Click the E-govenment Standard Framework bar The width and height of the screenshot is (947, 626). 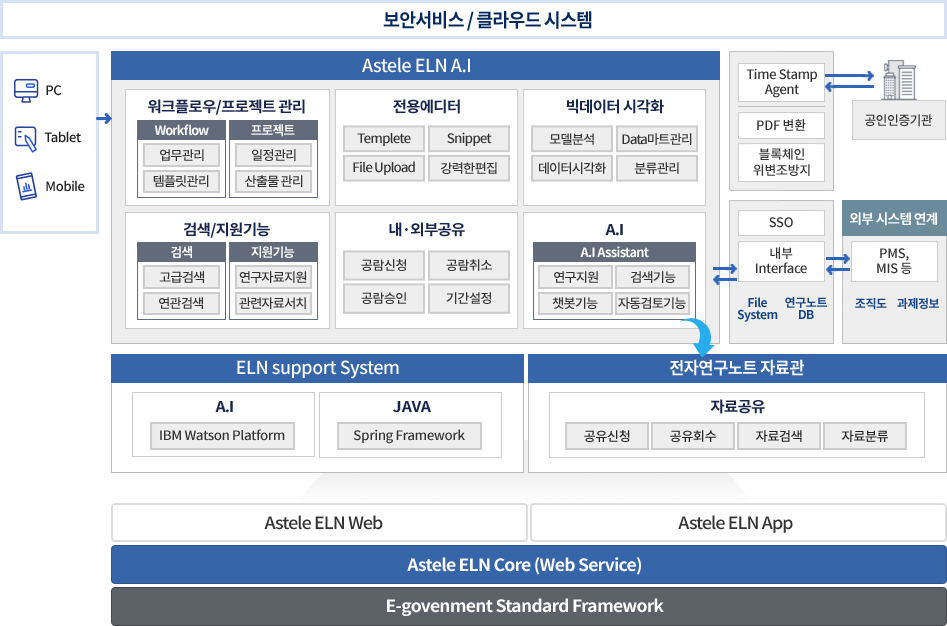click(x=529, y=606)
